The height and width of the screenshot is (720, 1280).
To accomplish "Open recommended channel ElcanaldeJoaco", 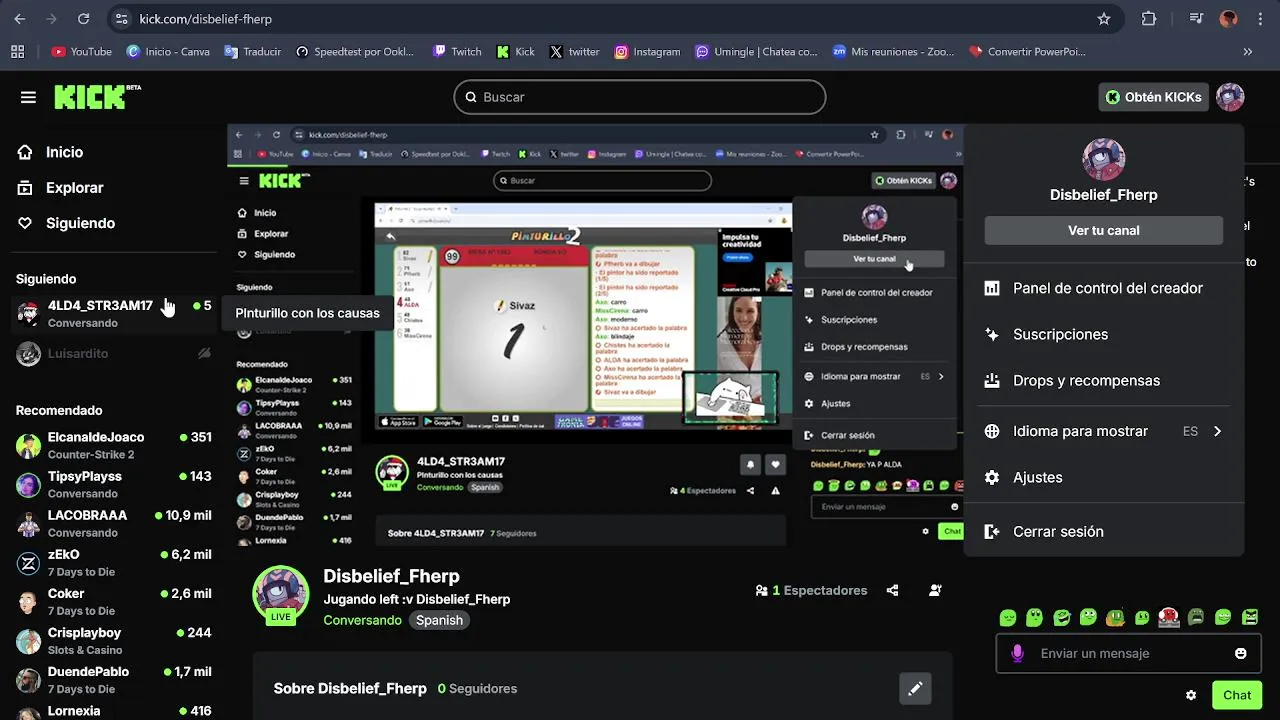I will point(114,445).
